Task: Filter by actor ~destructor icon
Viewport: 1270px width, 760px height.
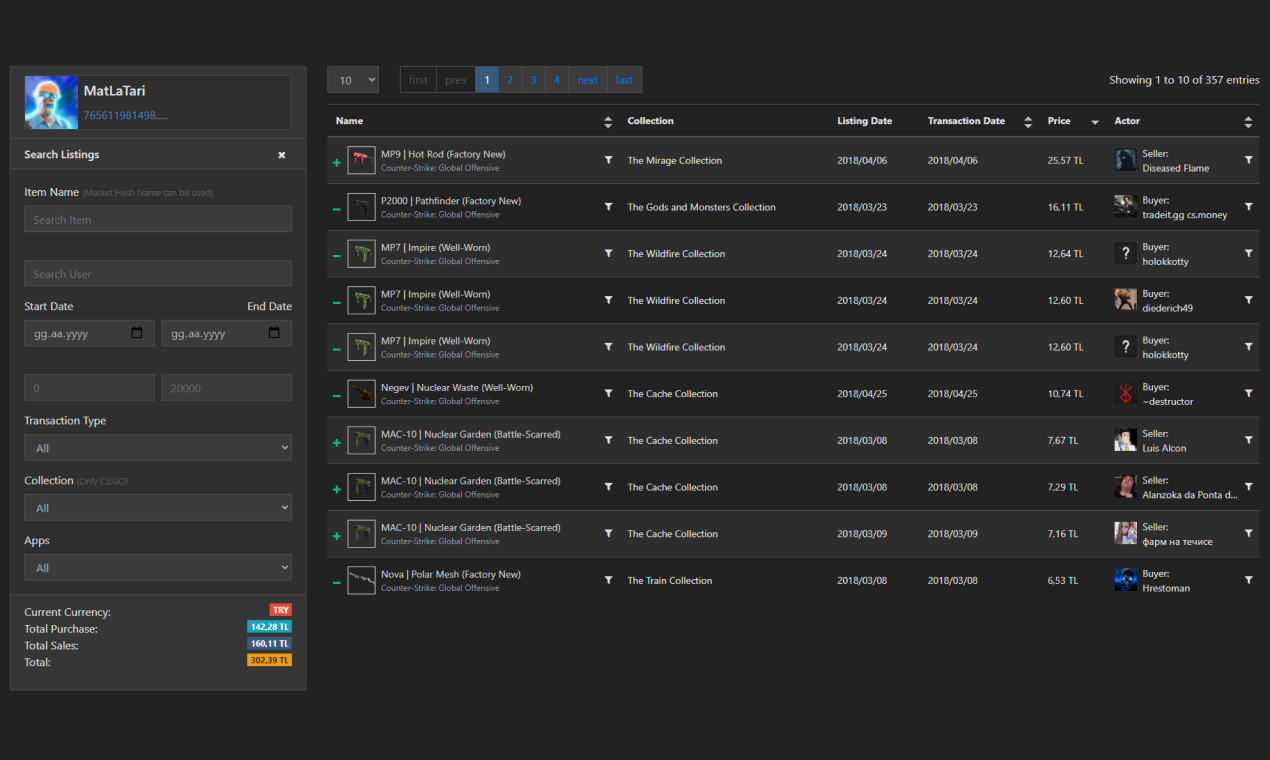Action: point(1248,394)
